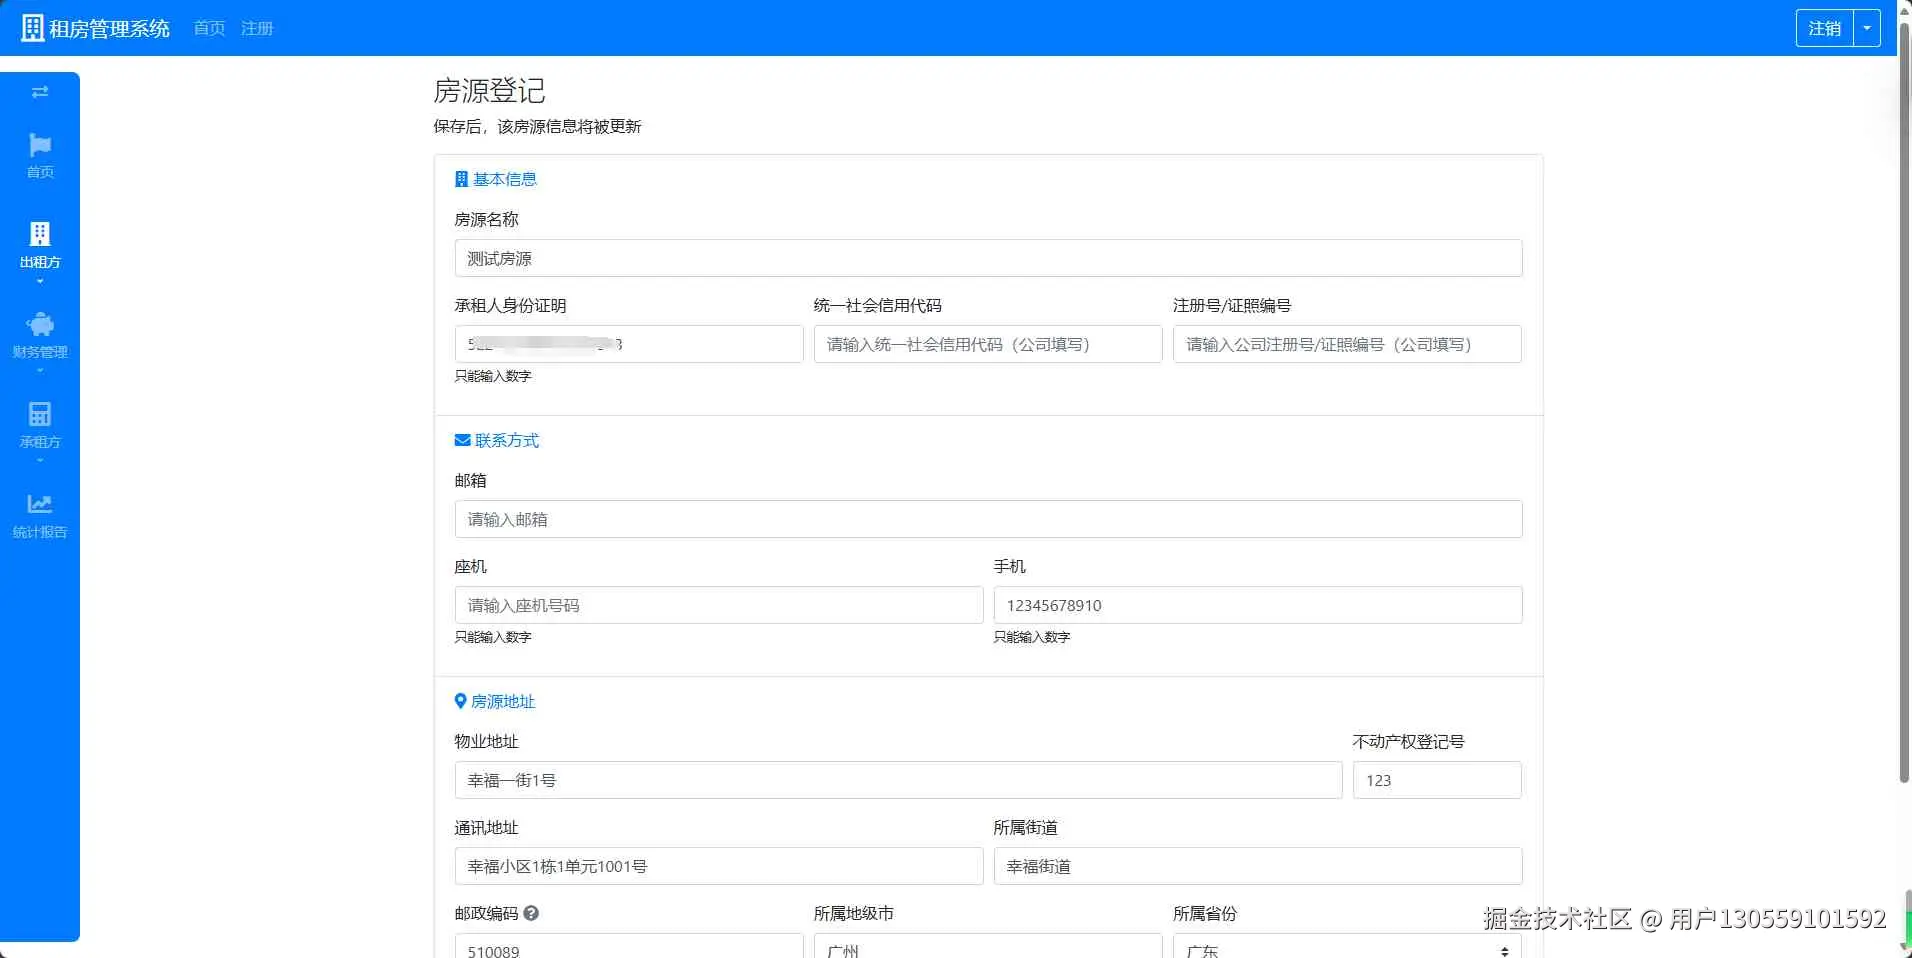Expand the 承租方 submenu chevron
The height and width of the screenshot is (958, 1912).
tap(40, 461)
